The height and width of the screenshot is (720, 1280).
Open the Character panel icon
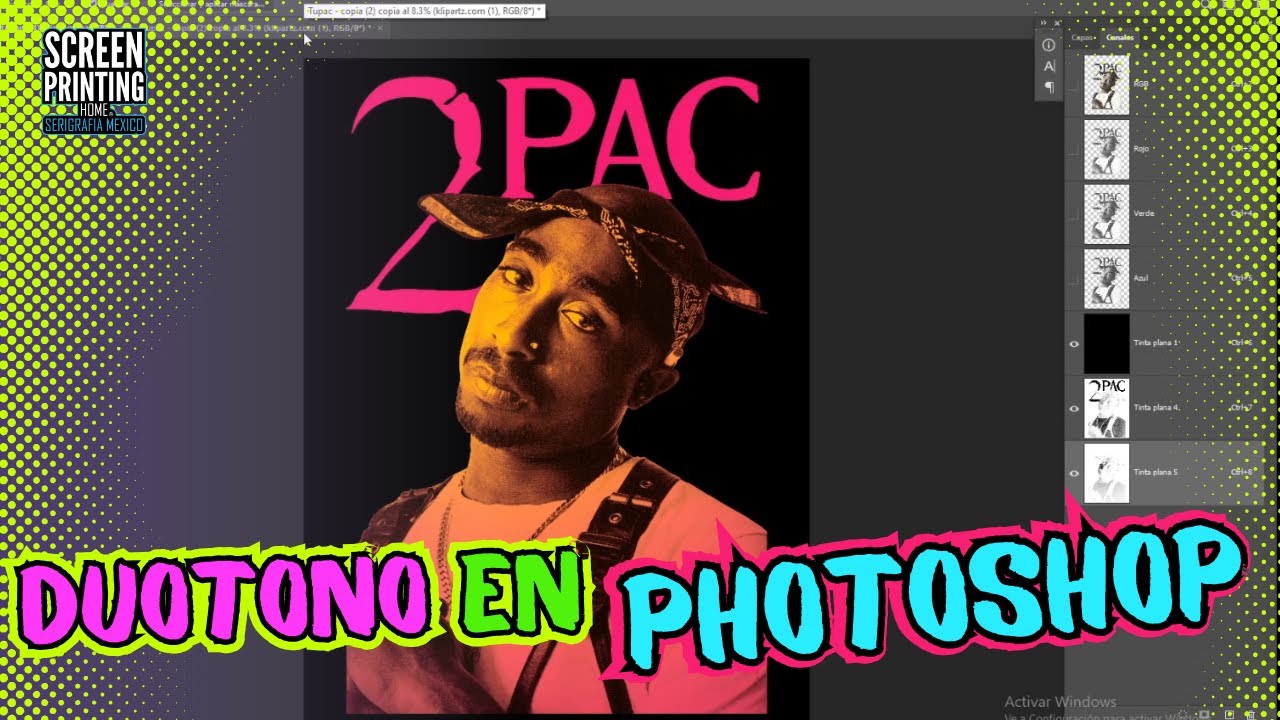1048,66
